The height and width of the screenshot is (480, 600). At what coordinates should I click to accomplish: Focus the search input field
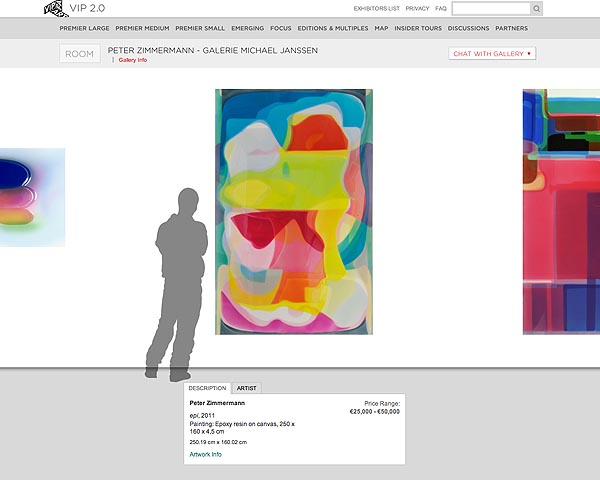[x=491, y=8]
